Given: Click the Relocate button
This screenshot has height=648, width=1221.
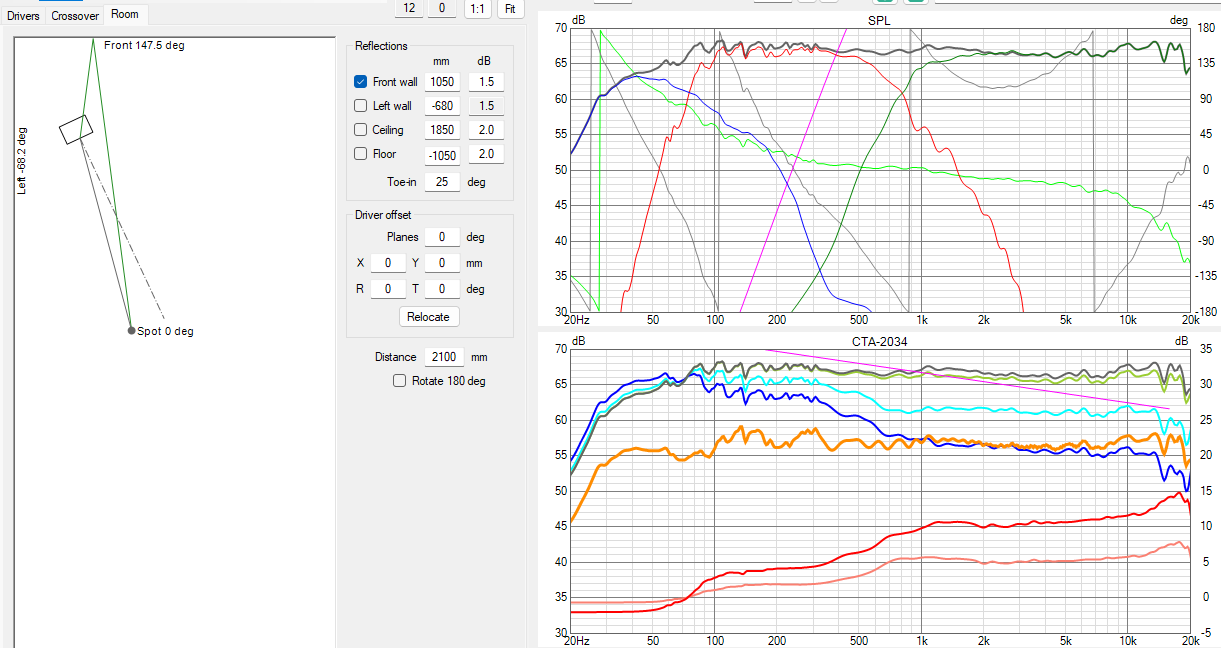Looking at the screenshot, I should click(428, 316).
